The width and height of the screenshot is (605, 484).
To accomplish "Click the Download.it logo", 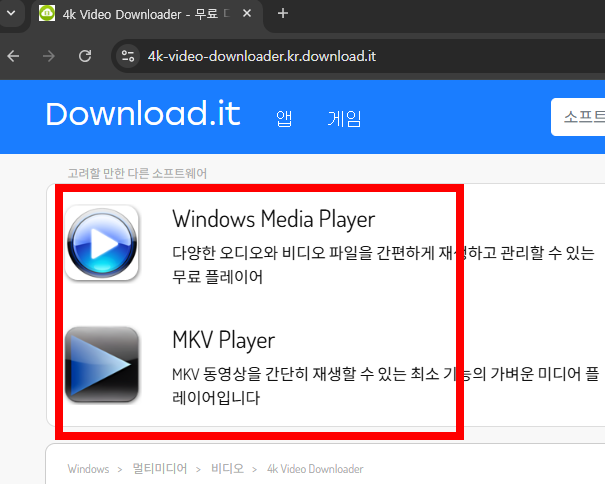I will tap(143, 113).
